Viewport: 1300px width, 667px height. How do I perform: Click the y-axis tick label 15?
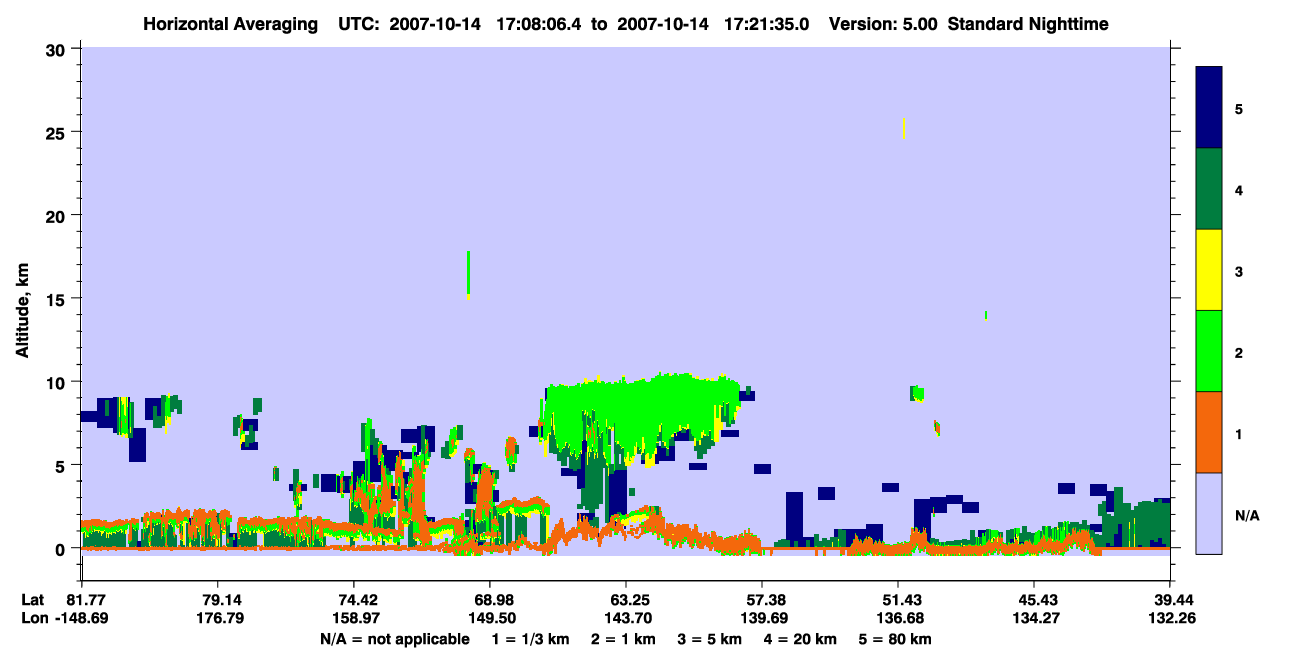[58, 298]
